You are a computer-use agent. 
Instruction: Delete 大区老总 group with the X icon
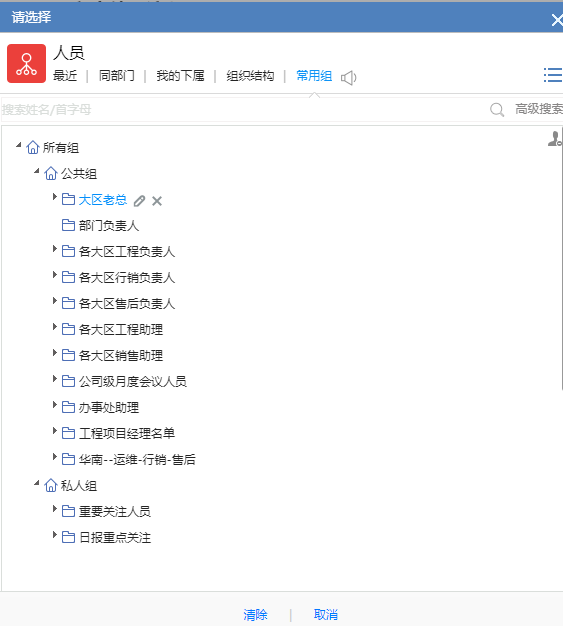tap(157, 201)
